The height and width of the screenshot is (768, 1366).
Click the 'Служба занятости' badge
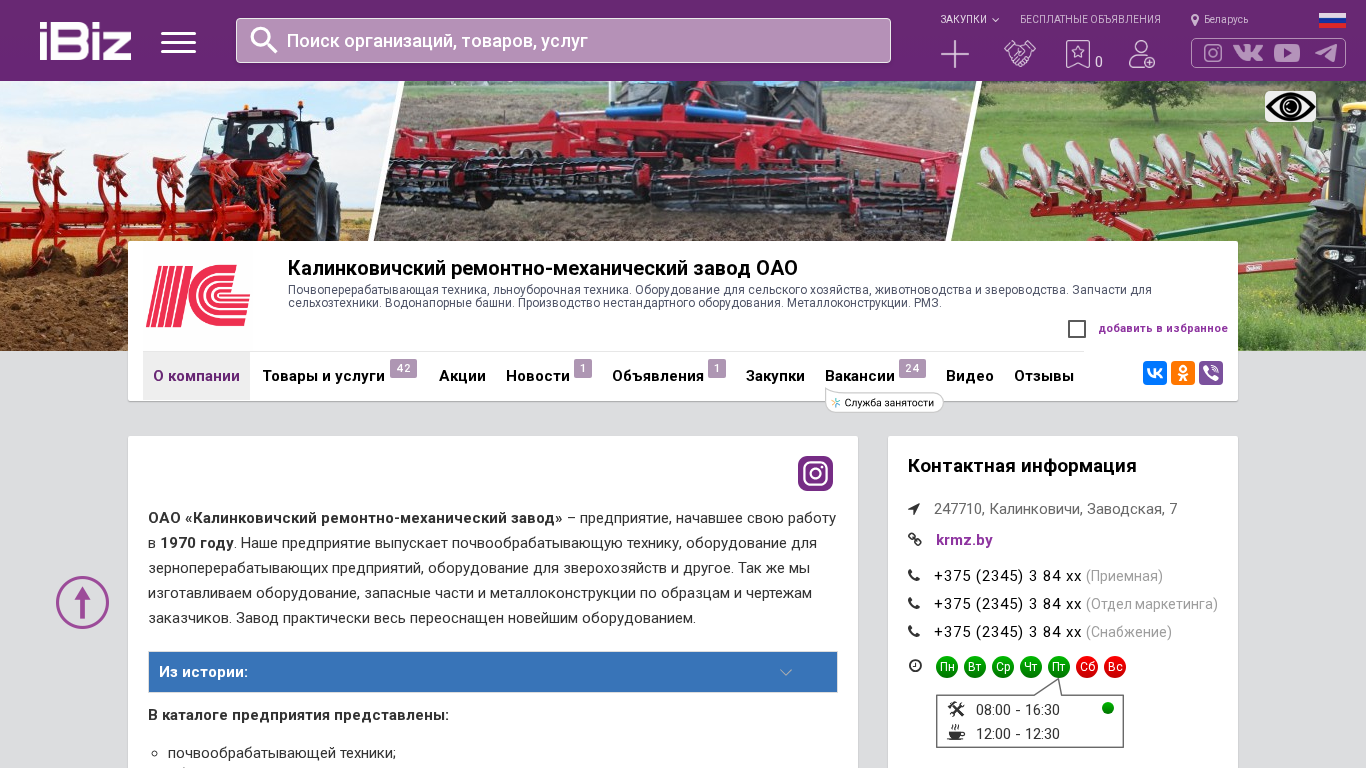point(884,403)
